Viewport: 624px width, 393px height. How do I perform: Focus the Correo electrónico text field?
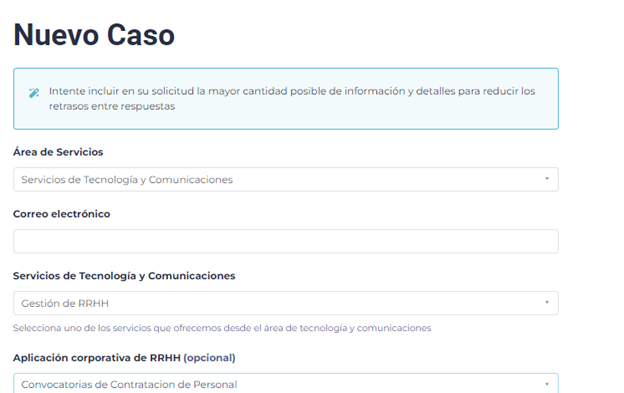[286, 241]
